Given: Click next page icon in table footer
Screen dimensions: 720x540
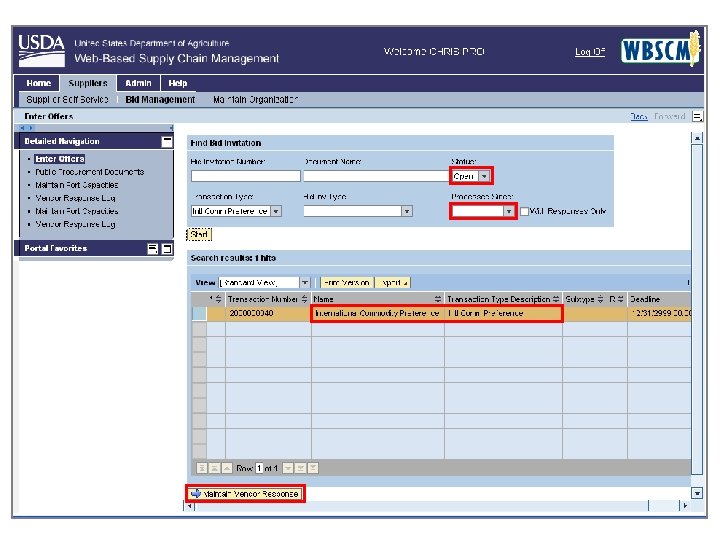Looking at the screenshot, I should pyautogui.click(x=300, y=468).
